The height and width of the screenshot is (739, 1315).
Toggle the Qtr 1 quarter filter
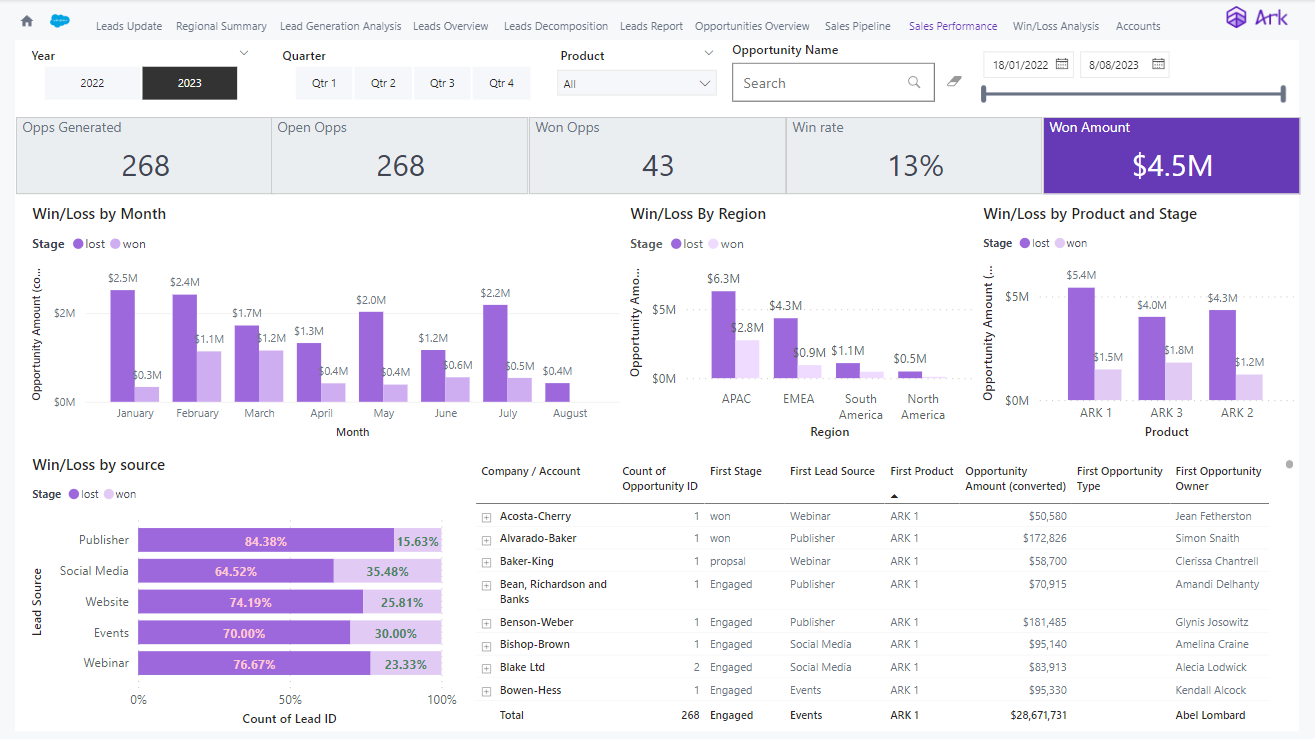(x=324, y=83)
